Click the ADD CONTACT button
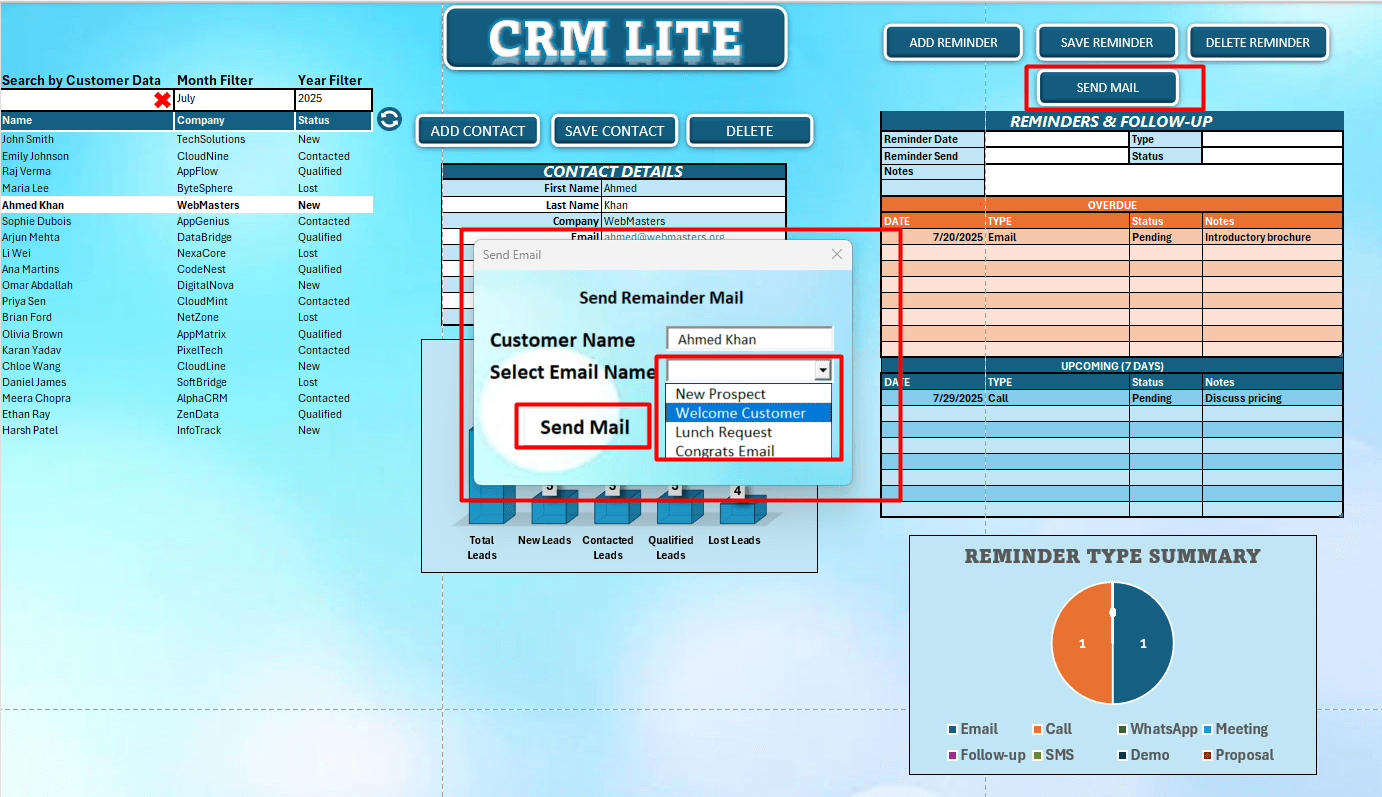The image size is (1382, 797). click(x=477, y=130)
